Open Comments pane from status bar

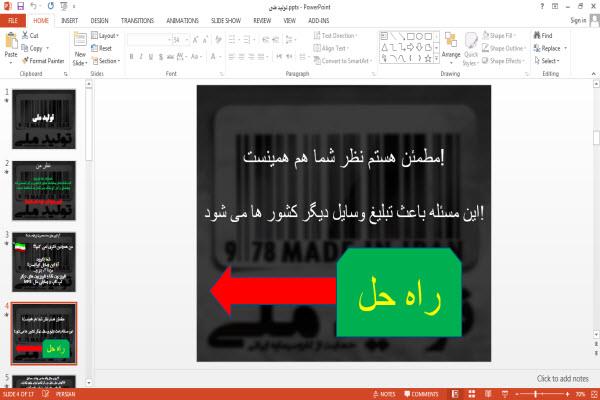click(421, 394)
